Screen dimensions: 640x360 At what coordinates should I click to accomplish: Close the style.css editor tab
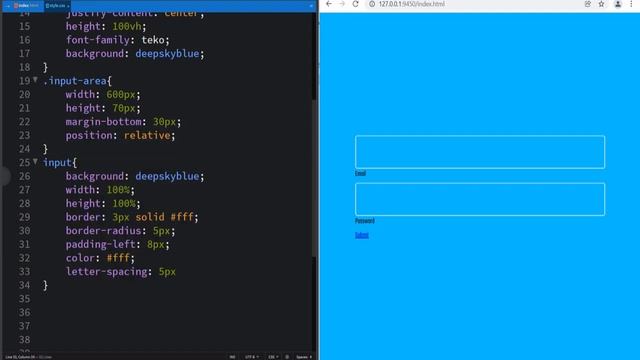[68, 6]
